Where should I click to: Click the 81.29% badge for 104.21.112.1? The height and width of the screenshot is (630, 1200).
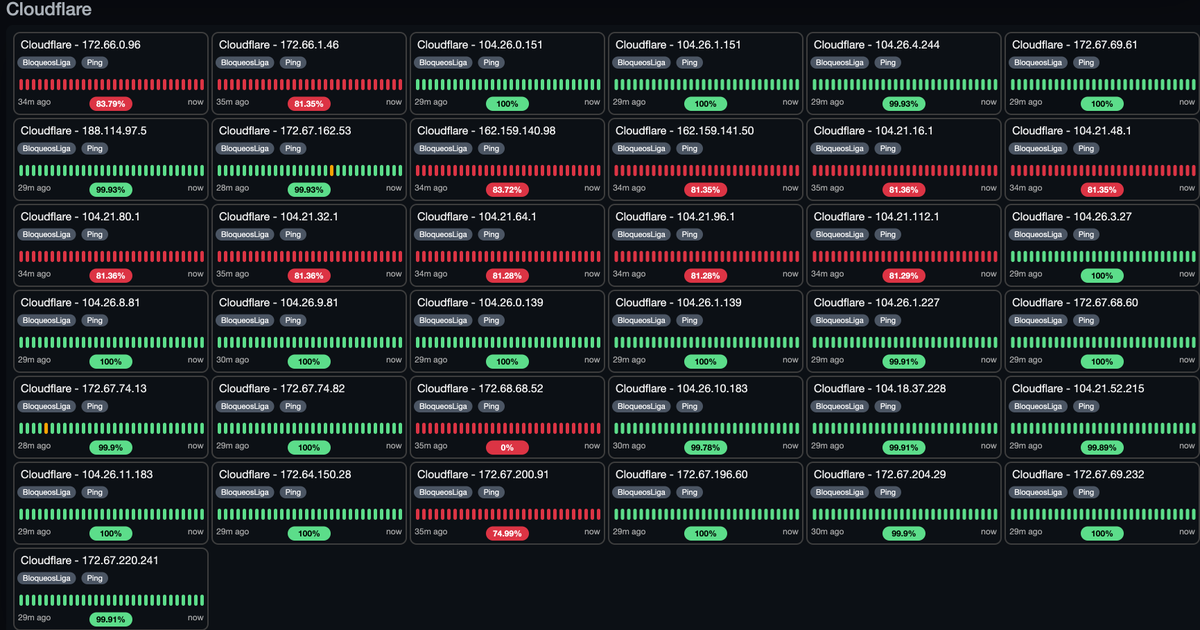tap(904, 275)
